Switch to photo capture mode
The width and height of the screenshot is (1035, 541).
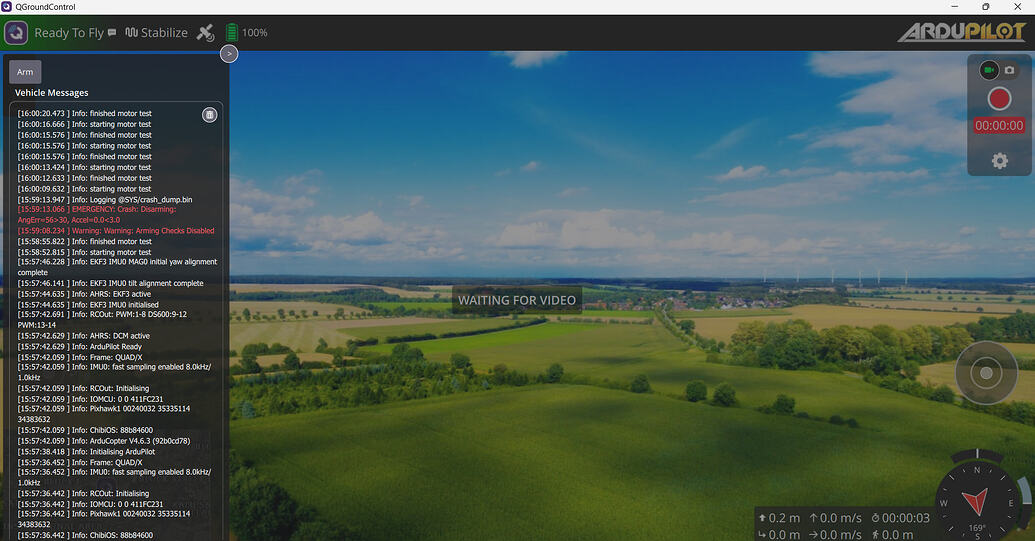tap(1009, 69)
